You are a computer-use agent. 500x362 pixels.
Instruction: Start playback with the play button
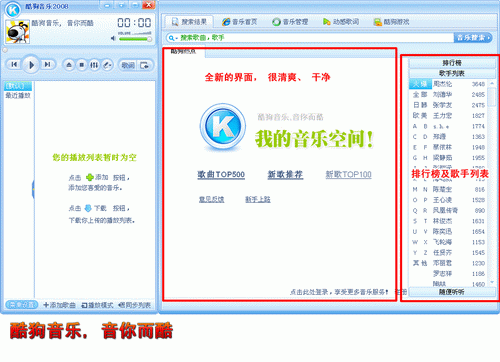point(31,65)
